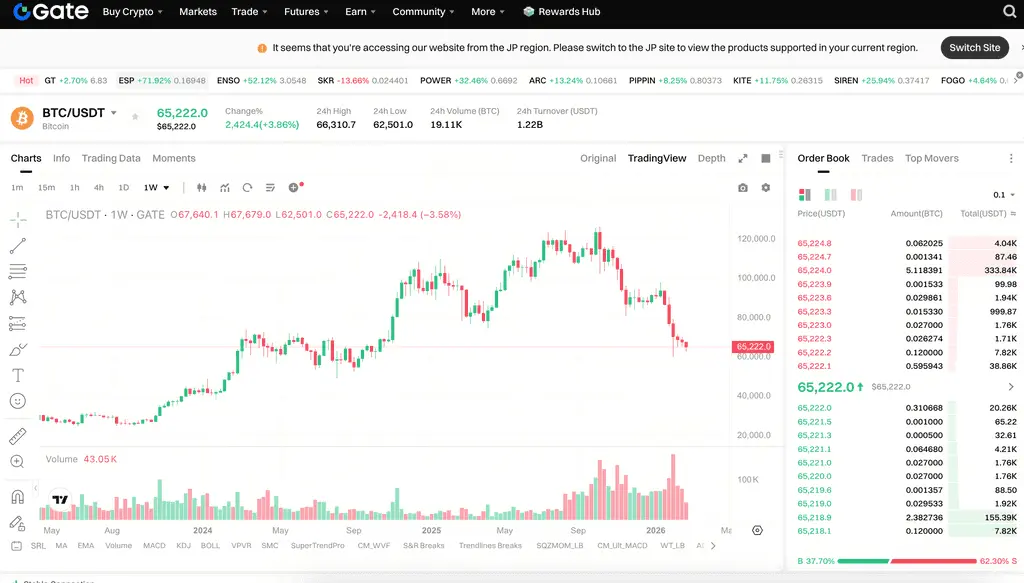Select the 4h timeframe

coord(99,187)
